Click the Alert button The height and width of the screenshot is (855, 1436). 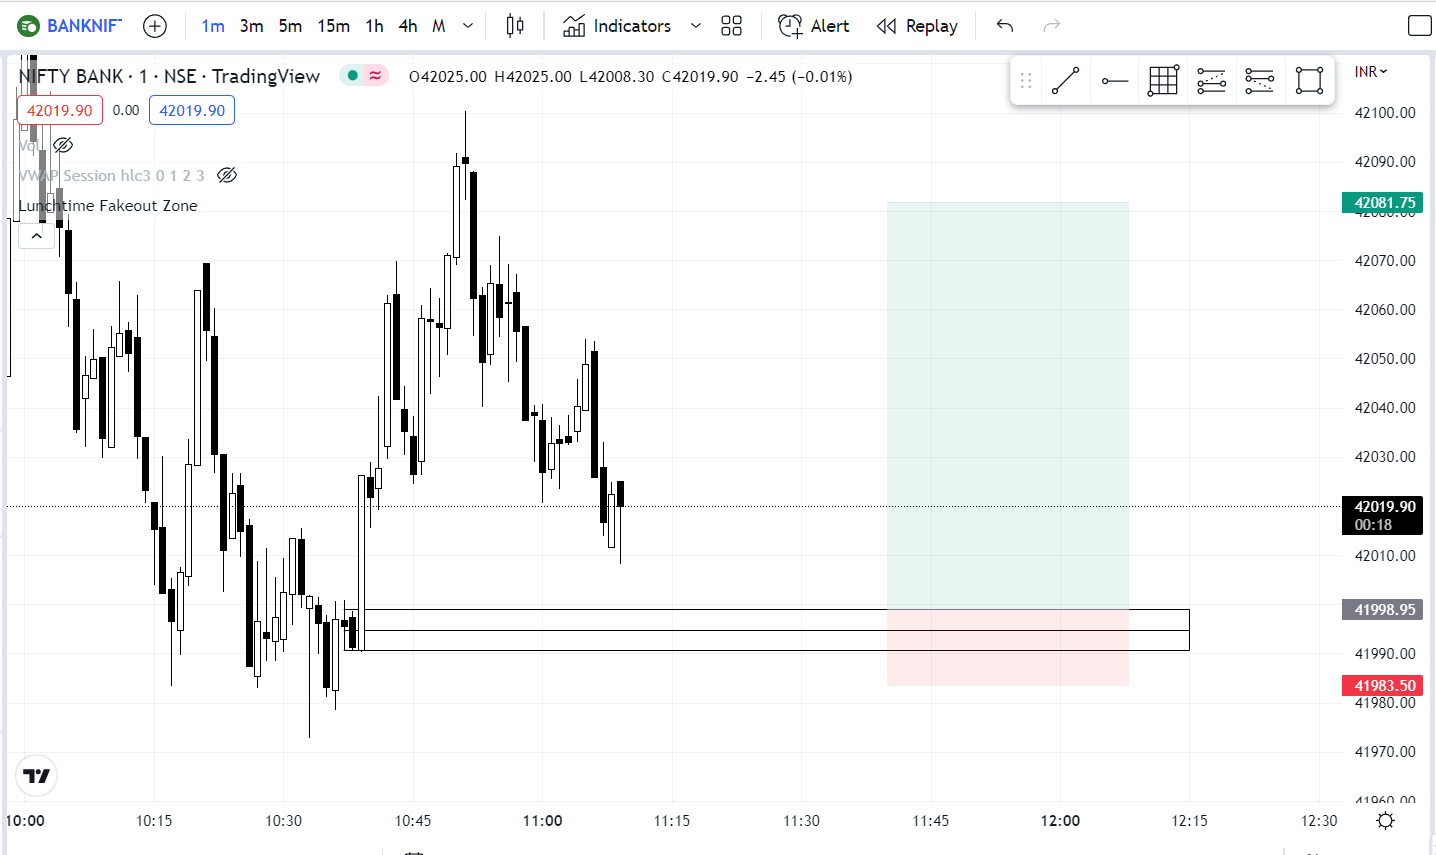(x=814, y=26)
